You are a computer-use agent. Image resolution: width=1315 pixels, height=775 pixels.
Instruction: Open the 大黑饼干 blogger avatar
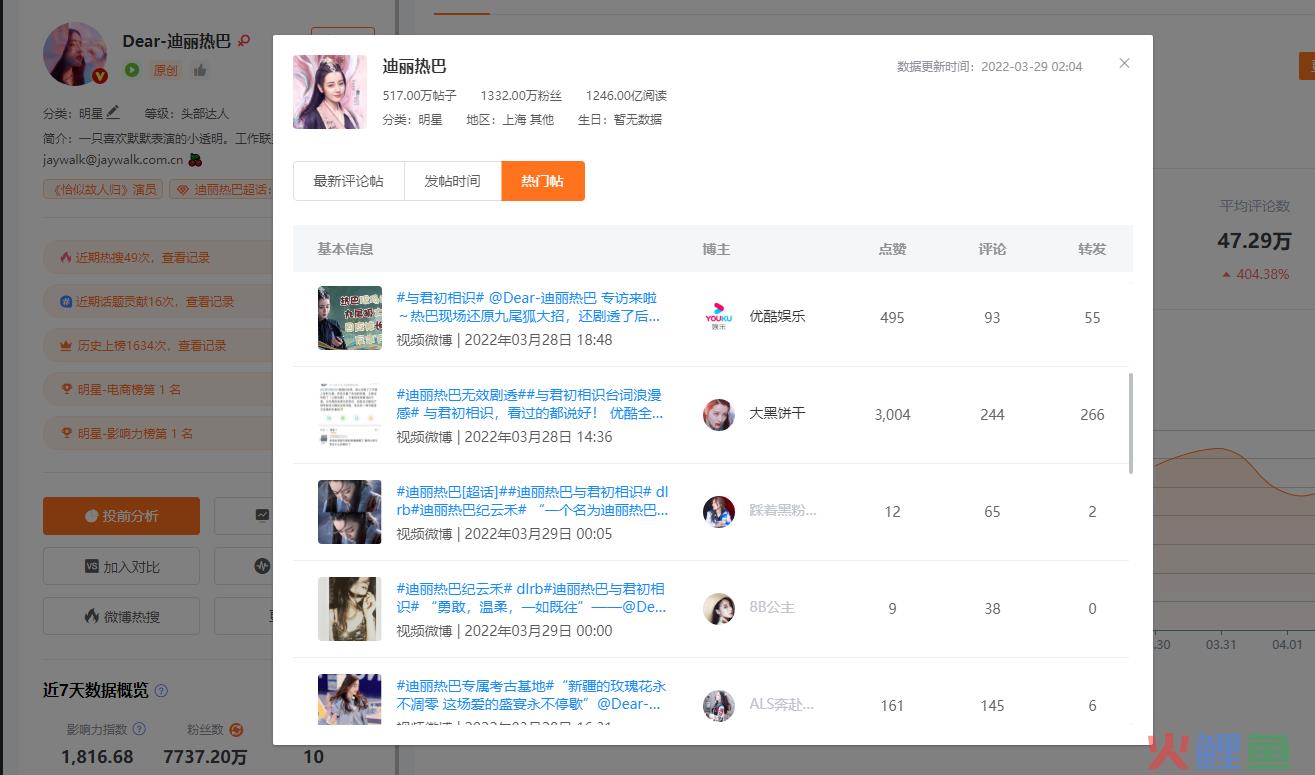tap(718, 414)
